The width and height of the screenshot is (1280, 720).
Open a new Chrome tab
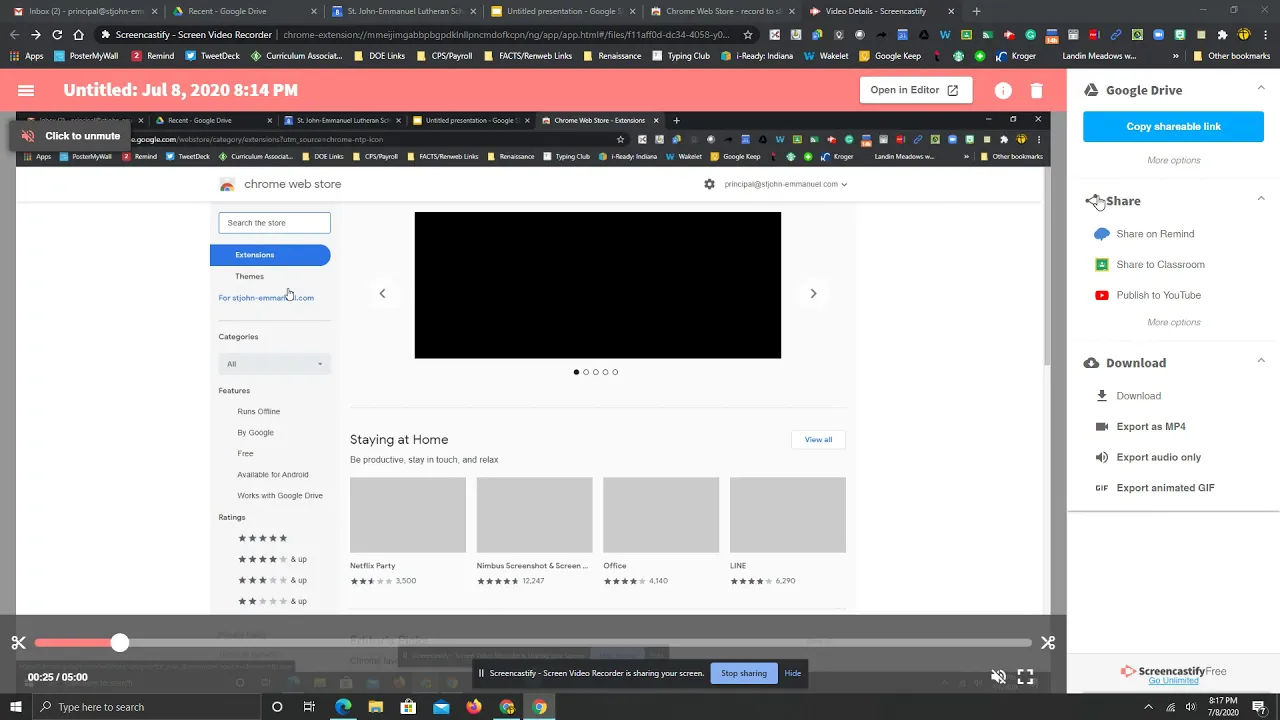tap(976, 11)
